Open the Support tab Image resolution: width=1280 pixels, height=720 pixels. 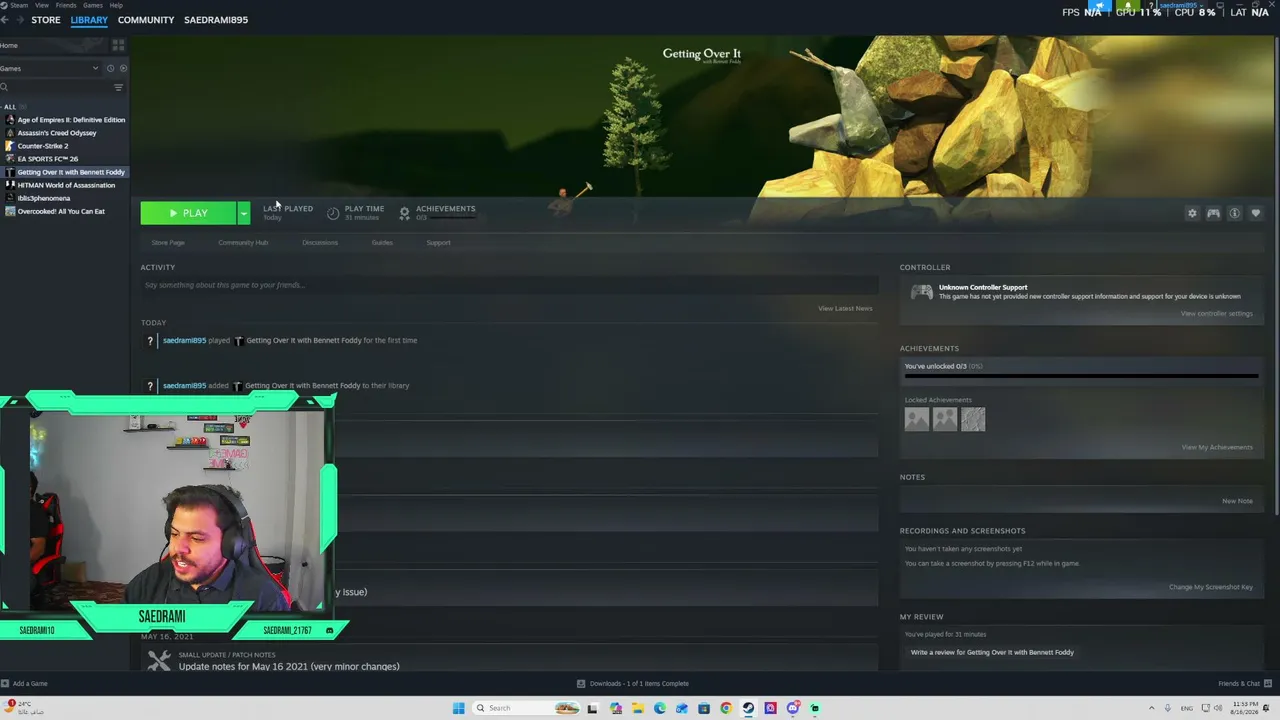pyautogui.click(x=438, y=243)
